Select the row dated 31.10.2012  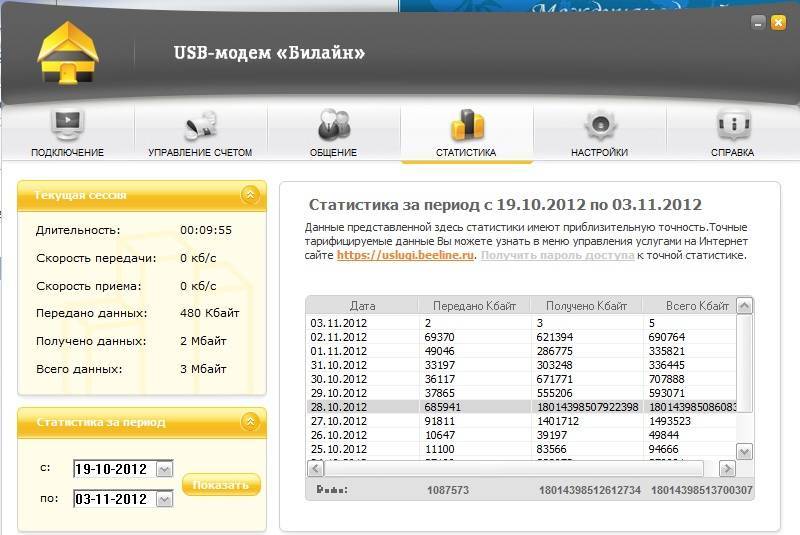pos(521,365)
